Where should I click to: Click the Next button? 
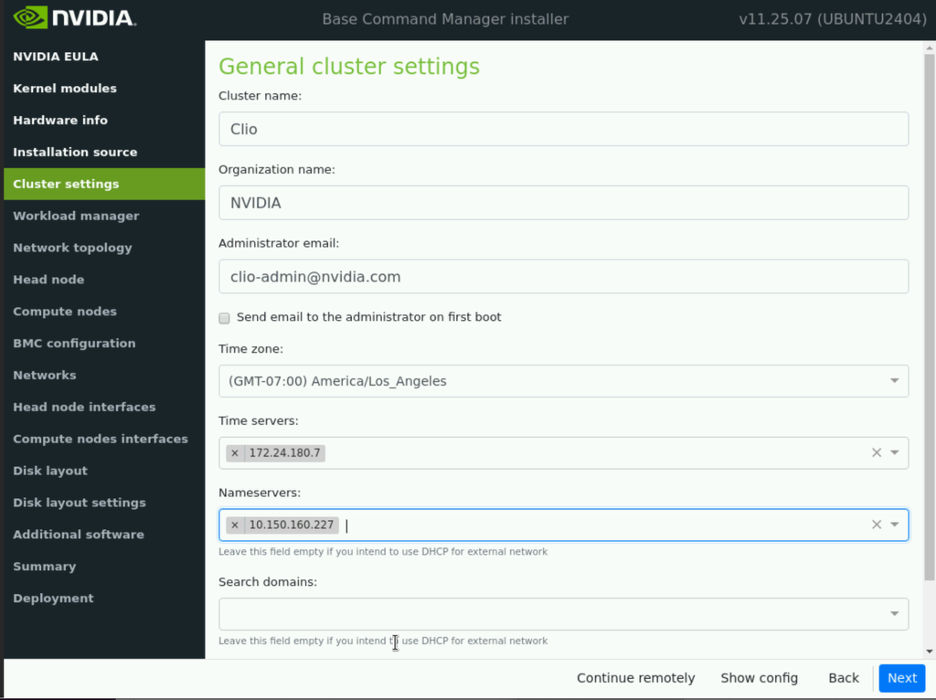(901, 678)
